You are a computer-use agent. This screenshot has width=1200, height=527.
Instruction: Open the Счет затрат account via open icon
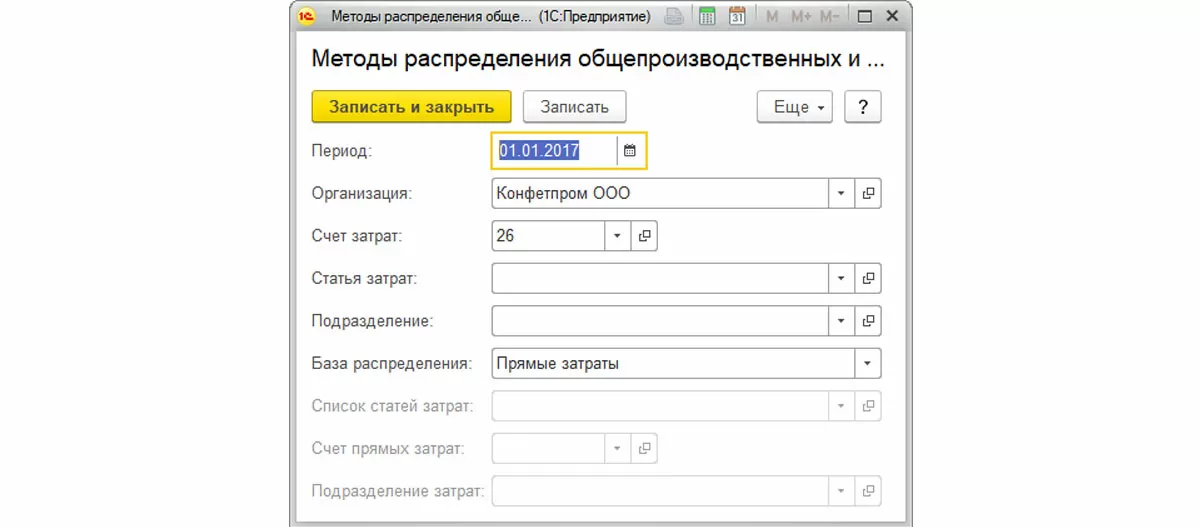pyautogui.click(x=645, y=236)
